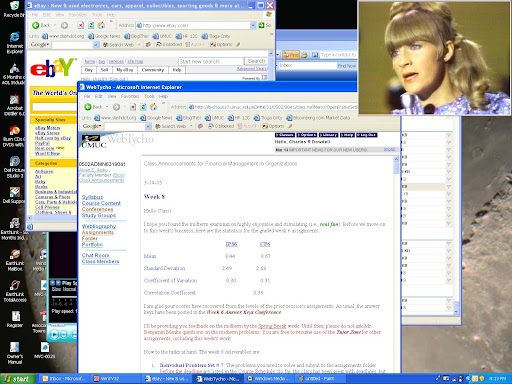Image resolution: width=512 pixels, height=384 pixels.
Task: Click eBay 'Start new search' input field
Action: (x=211, y=61)
